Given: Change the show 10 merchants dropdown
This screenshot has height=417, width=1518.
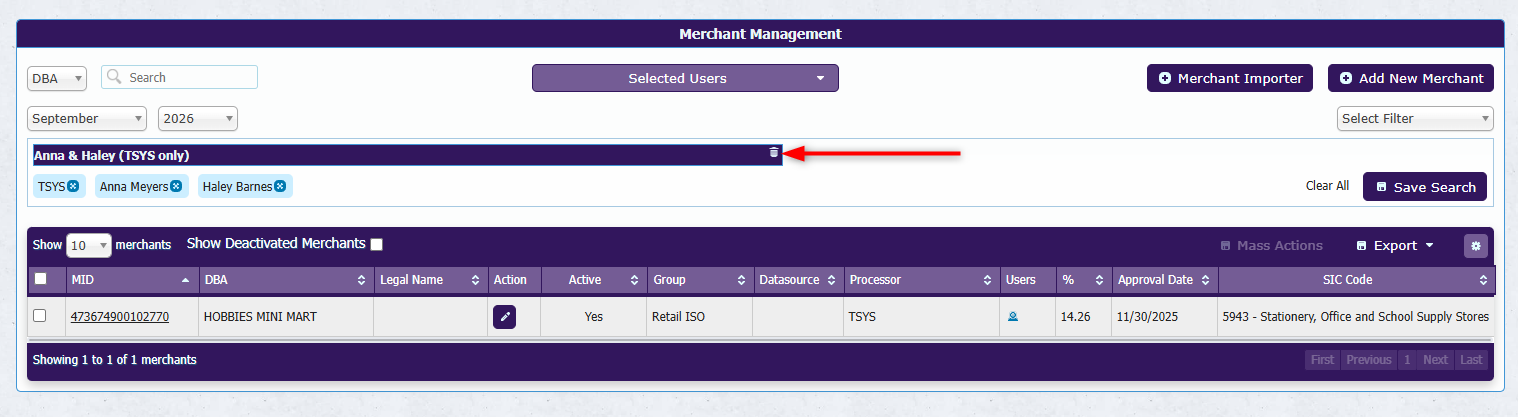Looking at the screenshot, I should point(89,245).
